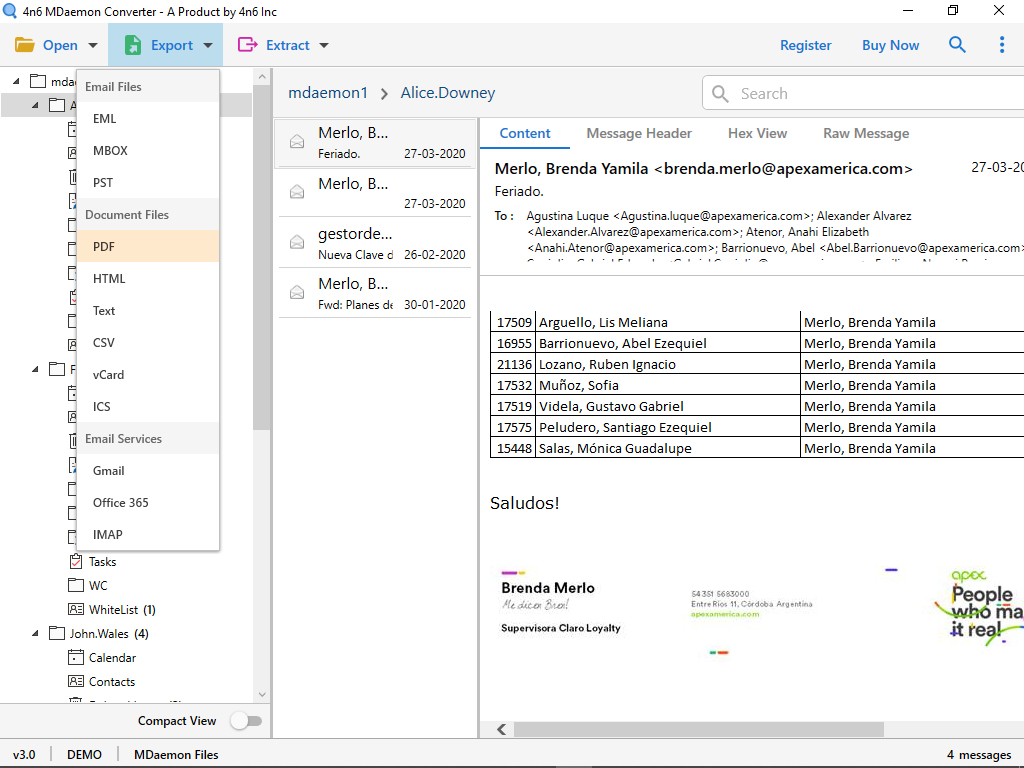Select EML export format
This screenshot has height=768, width=1024.
pyautogui.click(x=148, y=118)
